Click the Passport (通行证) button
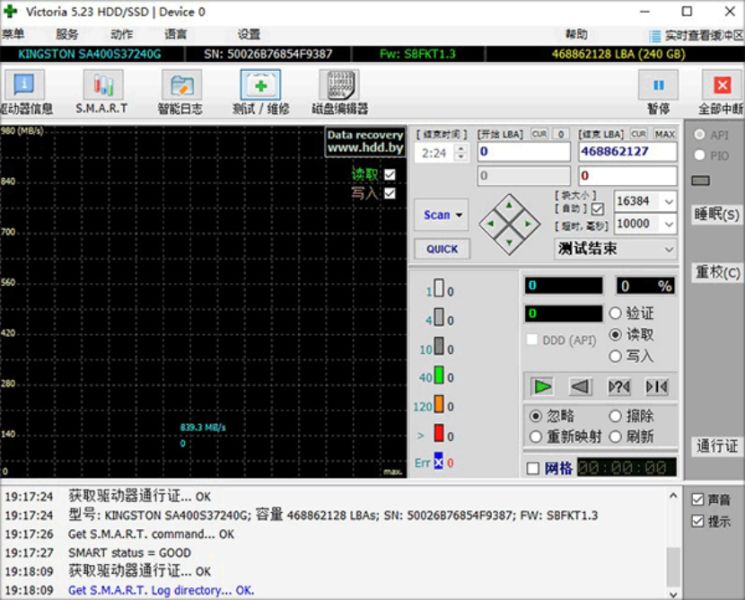Viewport: 745px width, 600px height. point(716,446)
